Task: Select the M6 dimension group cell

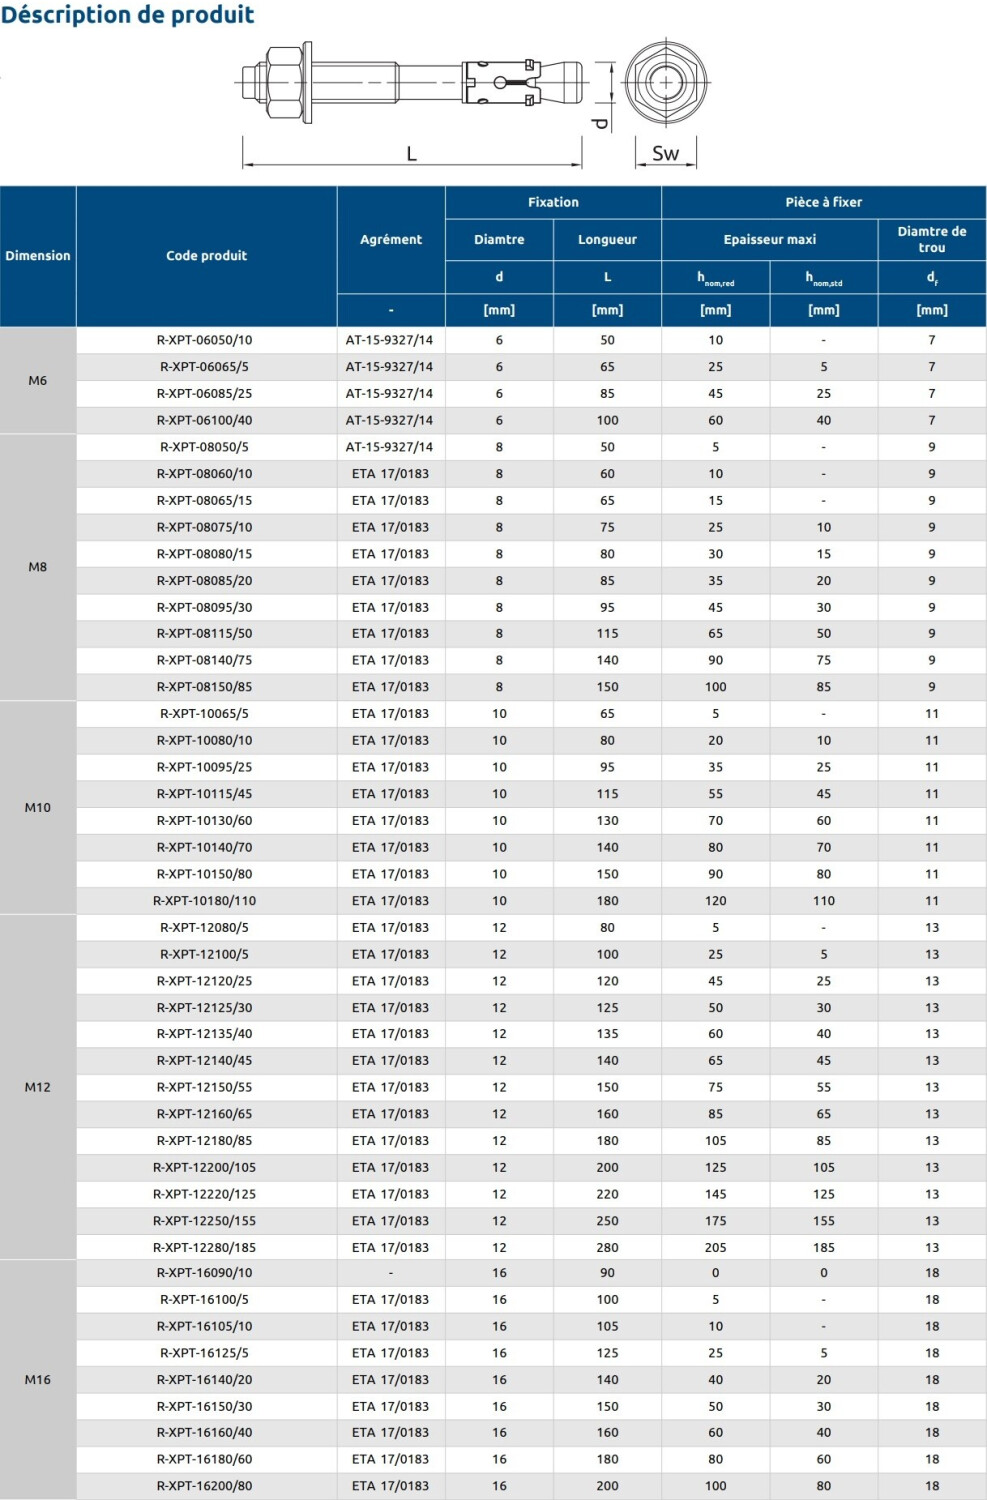Action: click(38, 380)
